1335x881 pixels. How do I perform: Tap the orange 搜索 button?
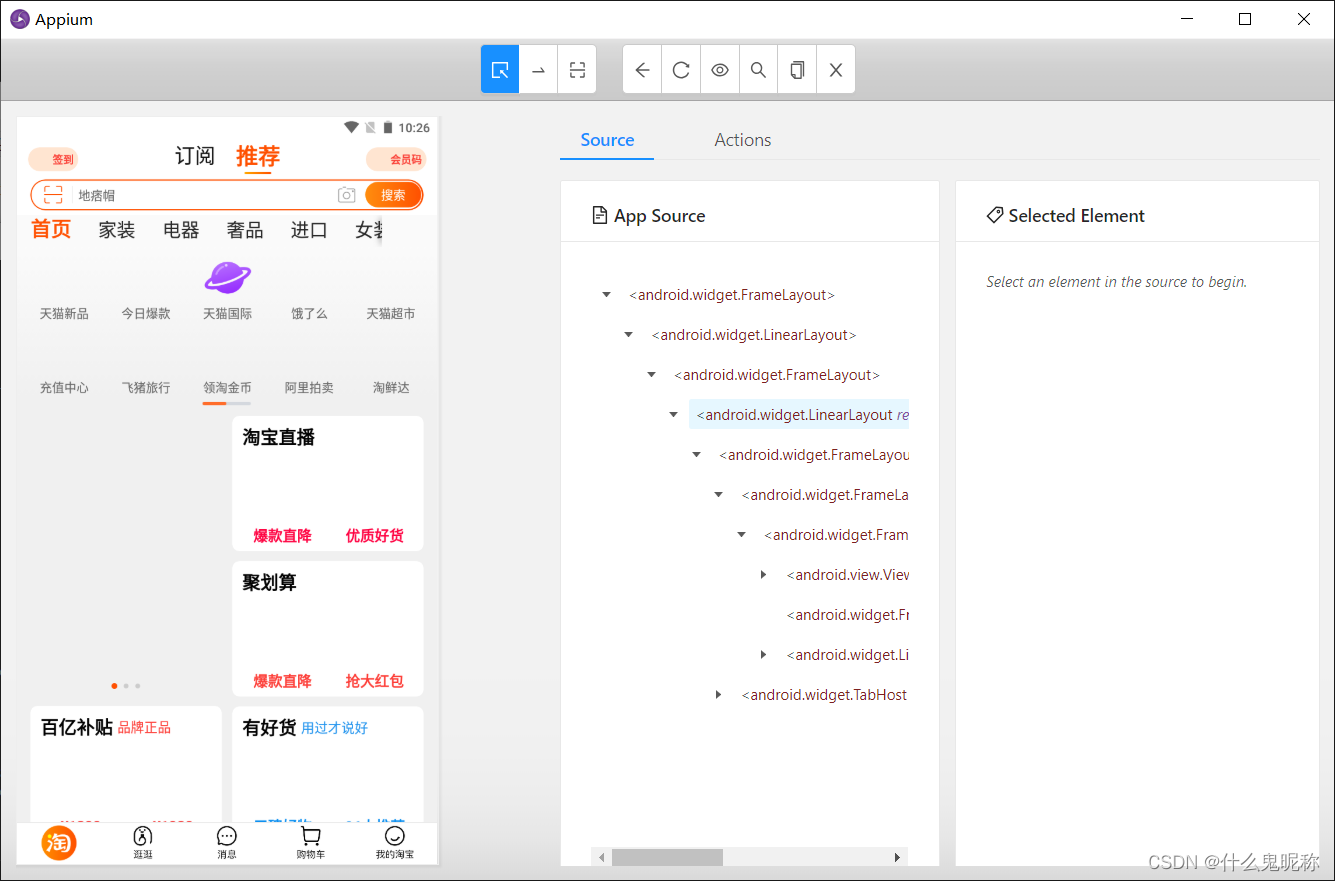[x=393, y=195]
